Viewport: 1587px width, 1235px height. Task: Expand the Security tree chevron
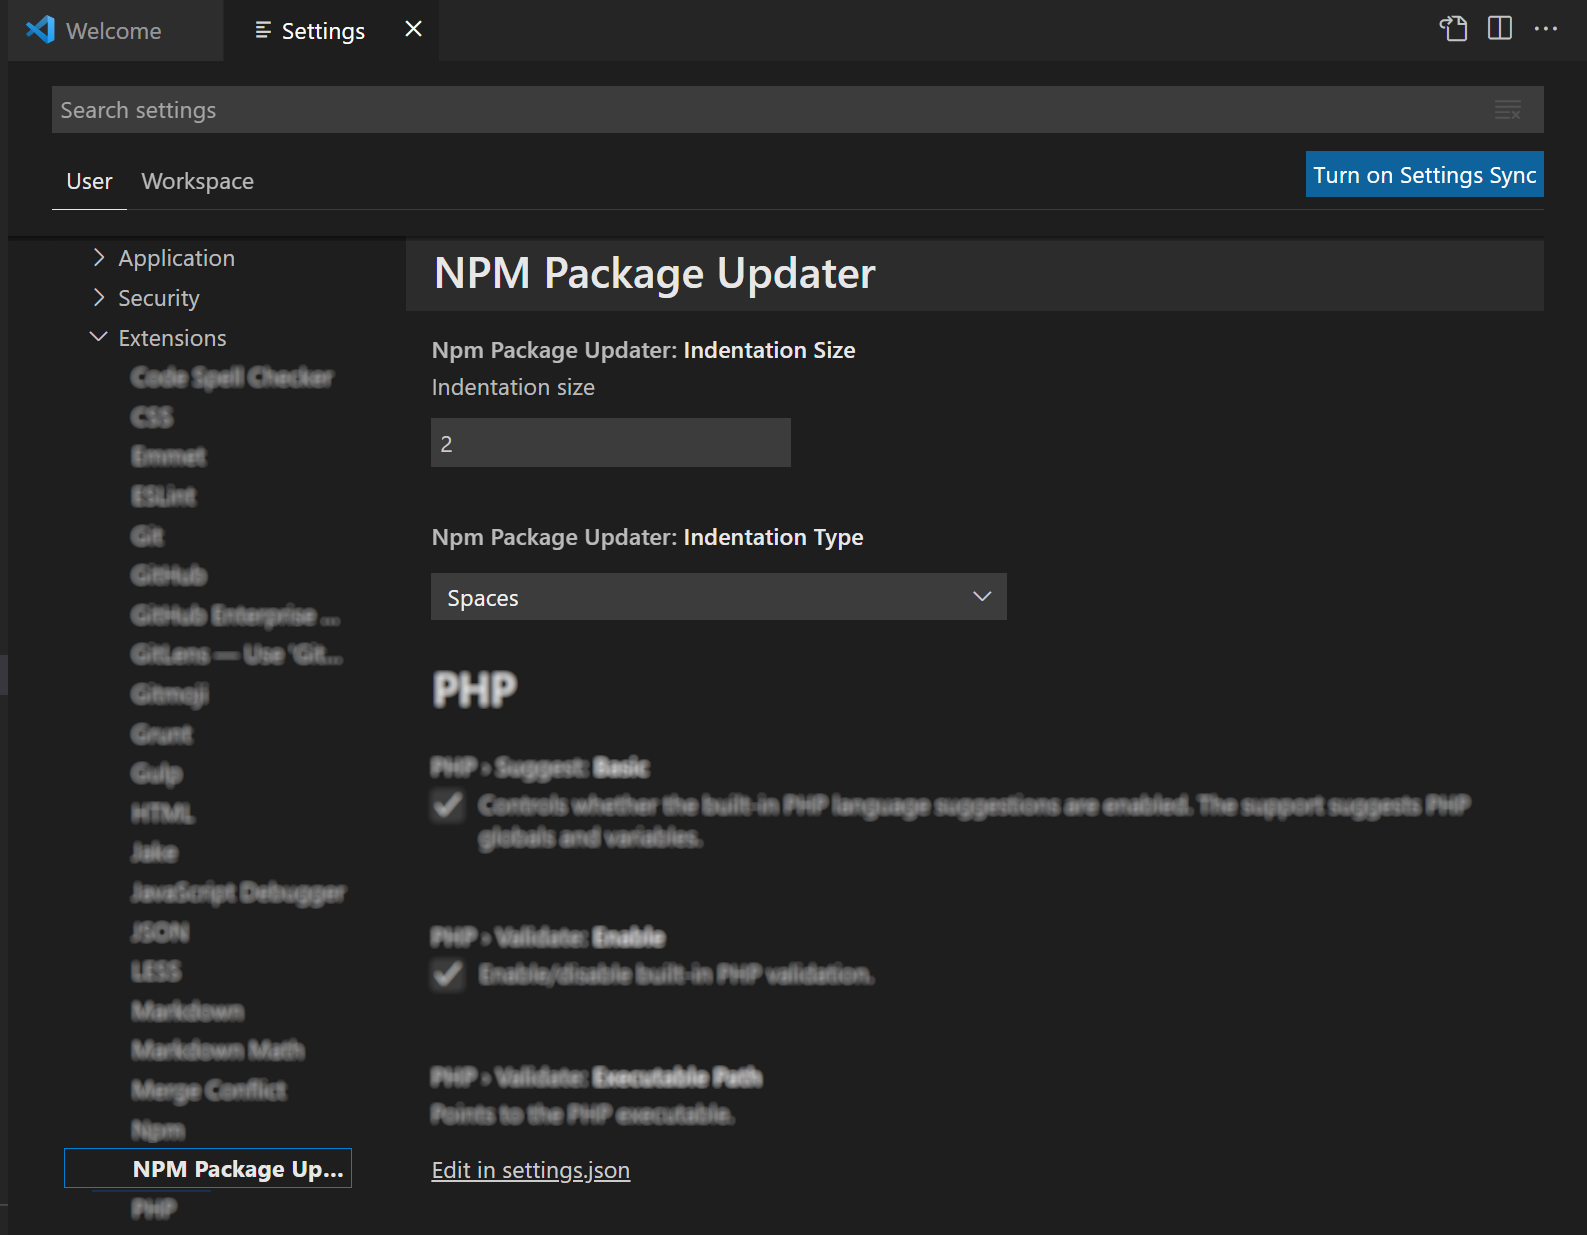coord(98,298)
